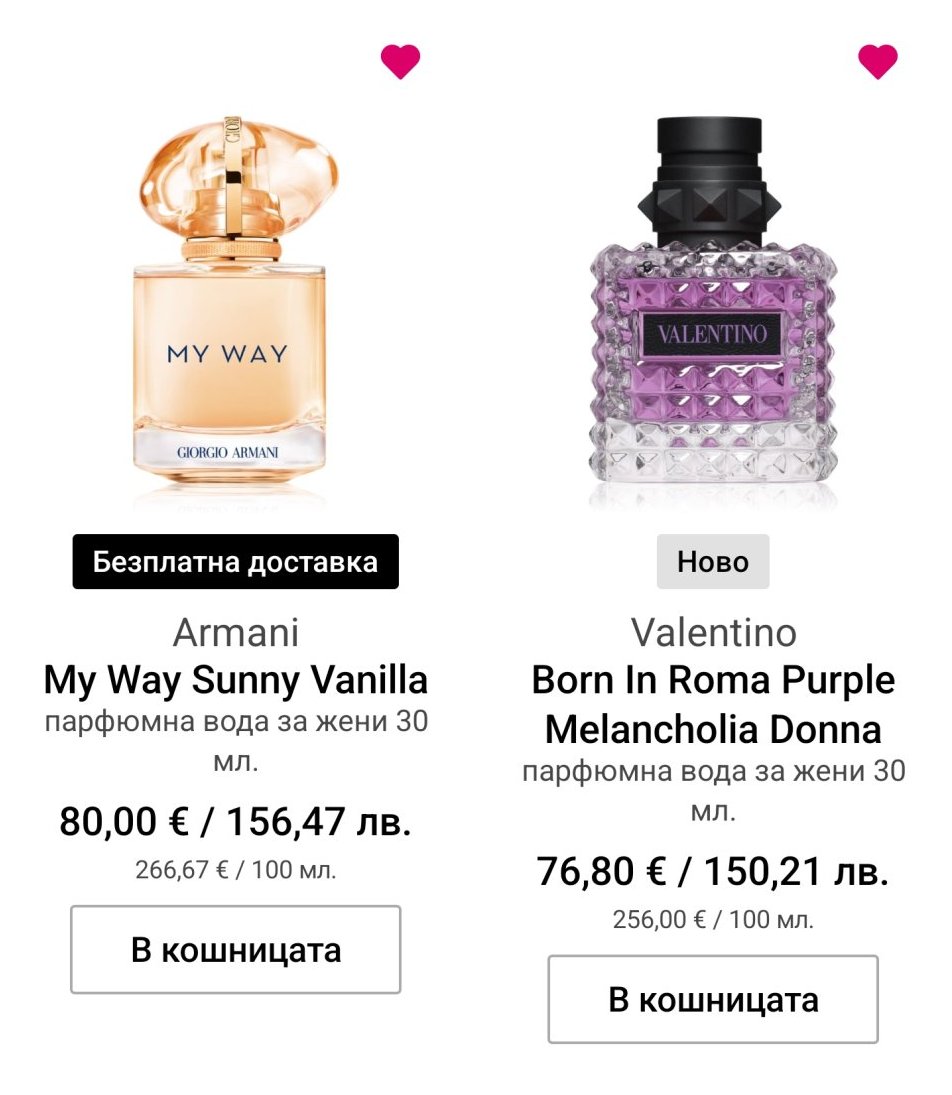The width and height of the screenshot is (952, 1095).
Task: Open the My Way Sunny Vanilla product title
Action: [x=236, y=680]
